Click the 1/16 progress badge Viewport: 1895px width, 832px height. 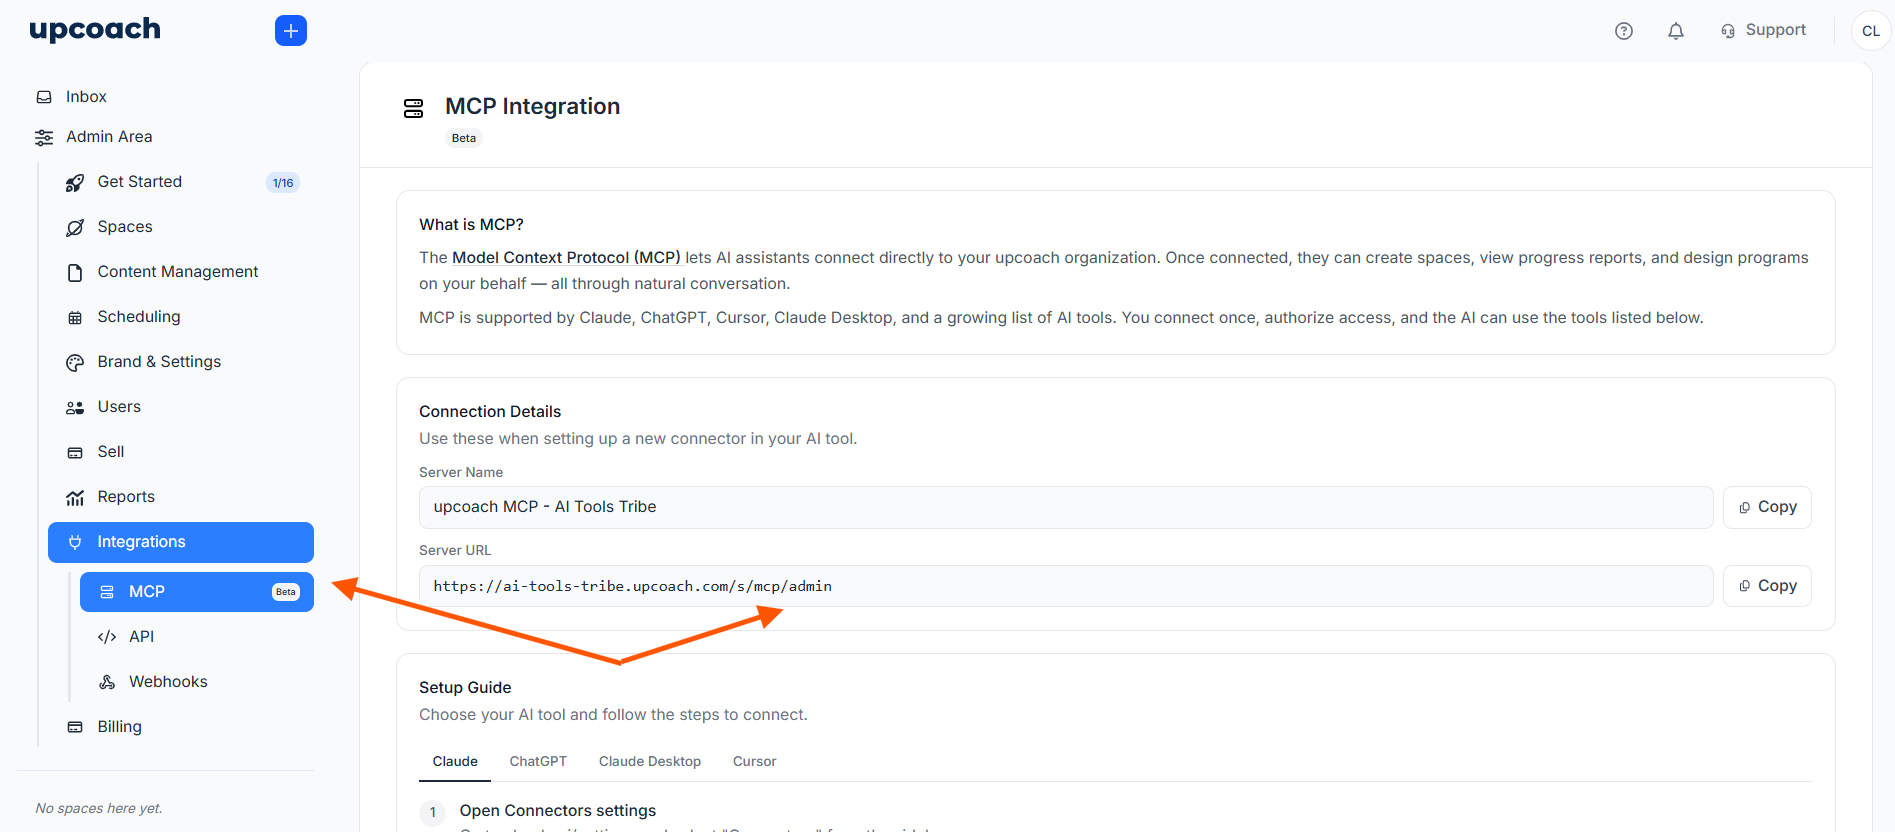283,183
